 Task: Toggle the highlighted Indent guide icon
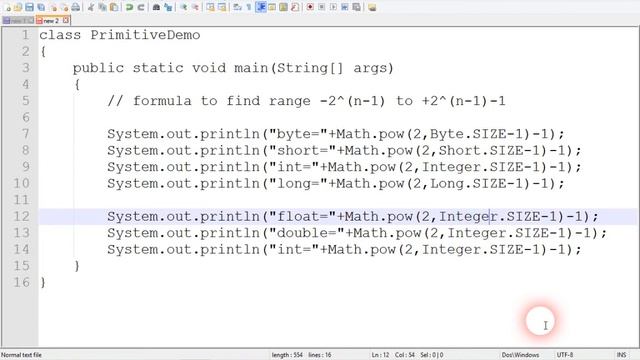coord(260,7)
